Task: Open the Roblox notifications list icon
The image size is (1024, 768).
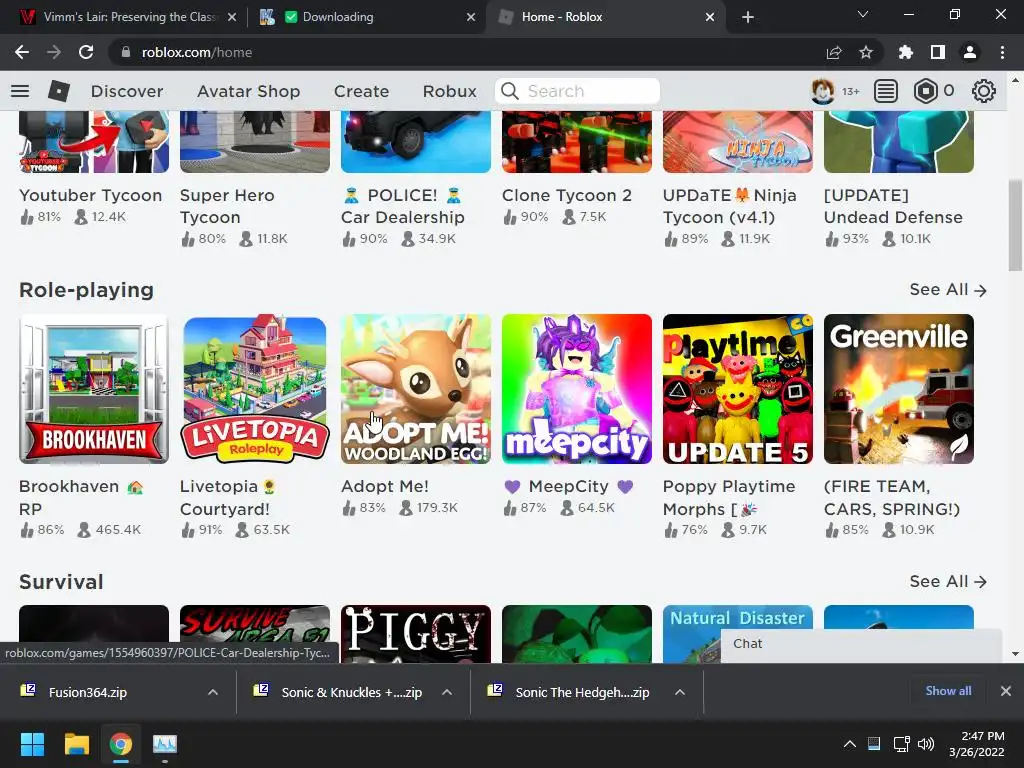Action: [886, 91]
